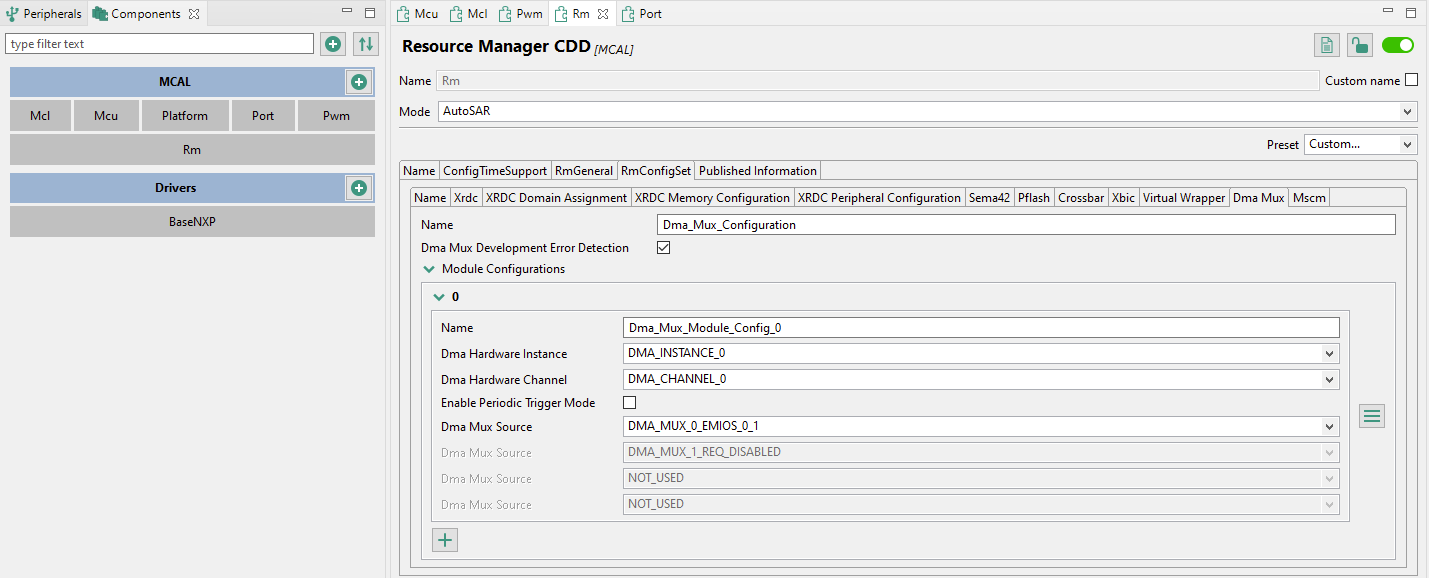The width and height of the screenshot is (1429, 578).
Task: Click the unlock padlock icon
Action: 1359,45
